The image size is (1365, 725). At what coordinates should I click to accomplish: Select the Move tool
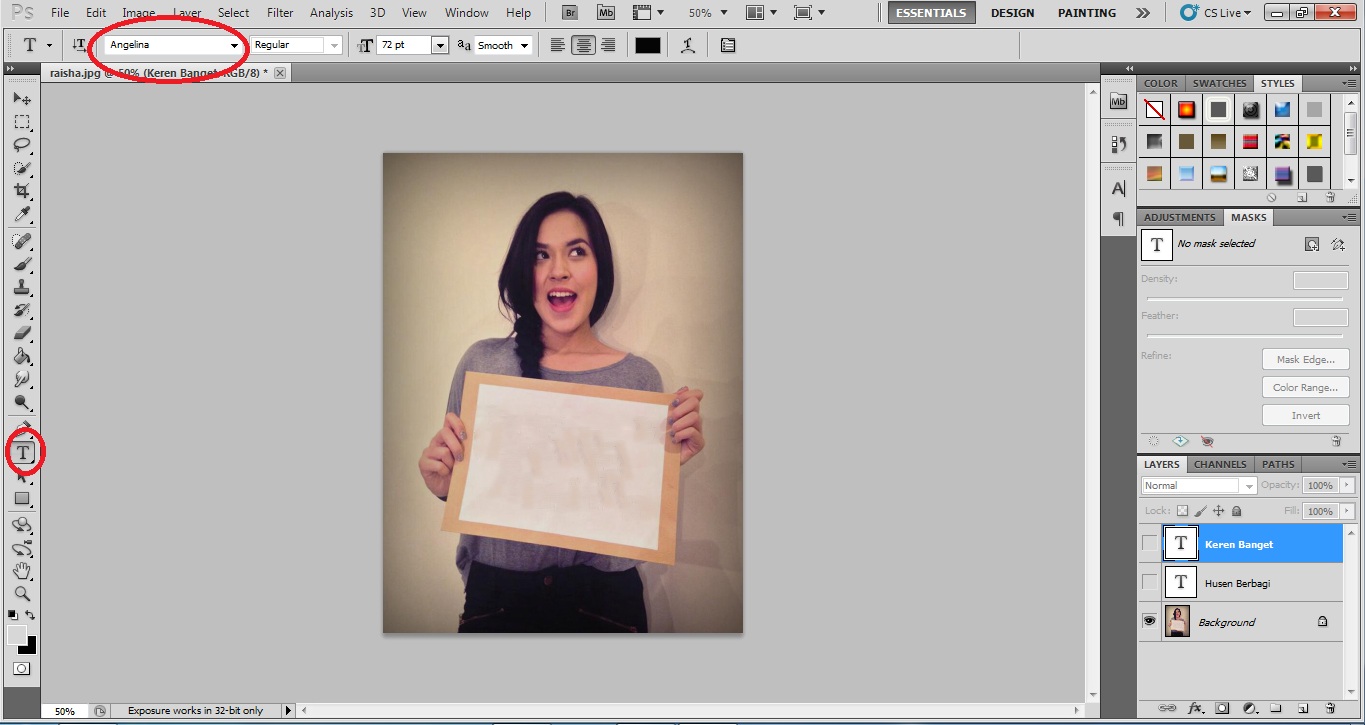tap(22, 99)
